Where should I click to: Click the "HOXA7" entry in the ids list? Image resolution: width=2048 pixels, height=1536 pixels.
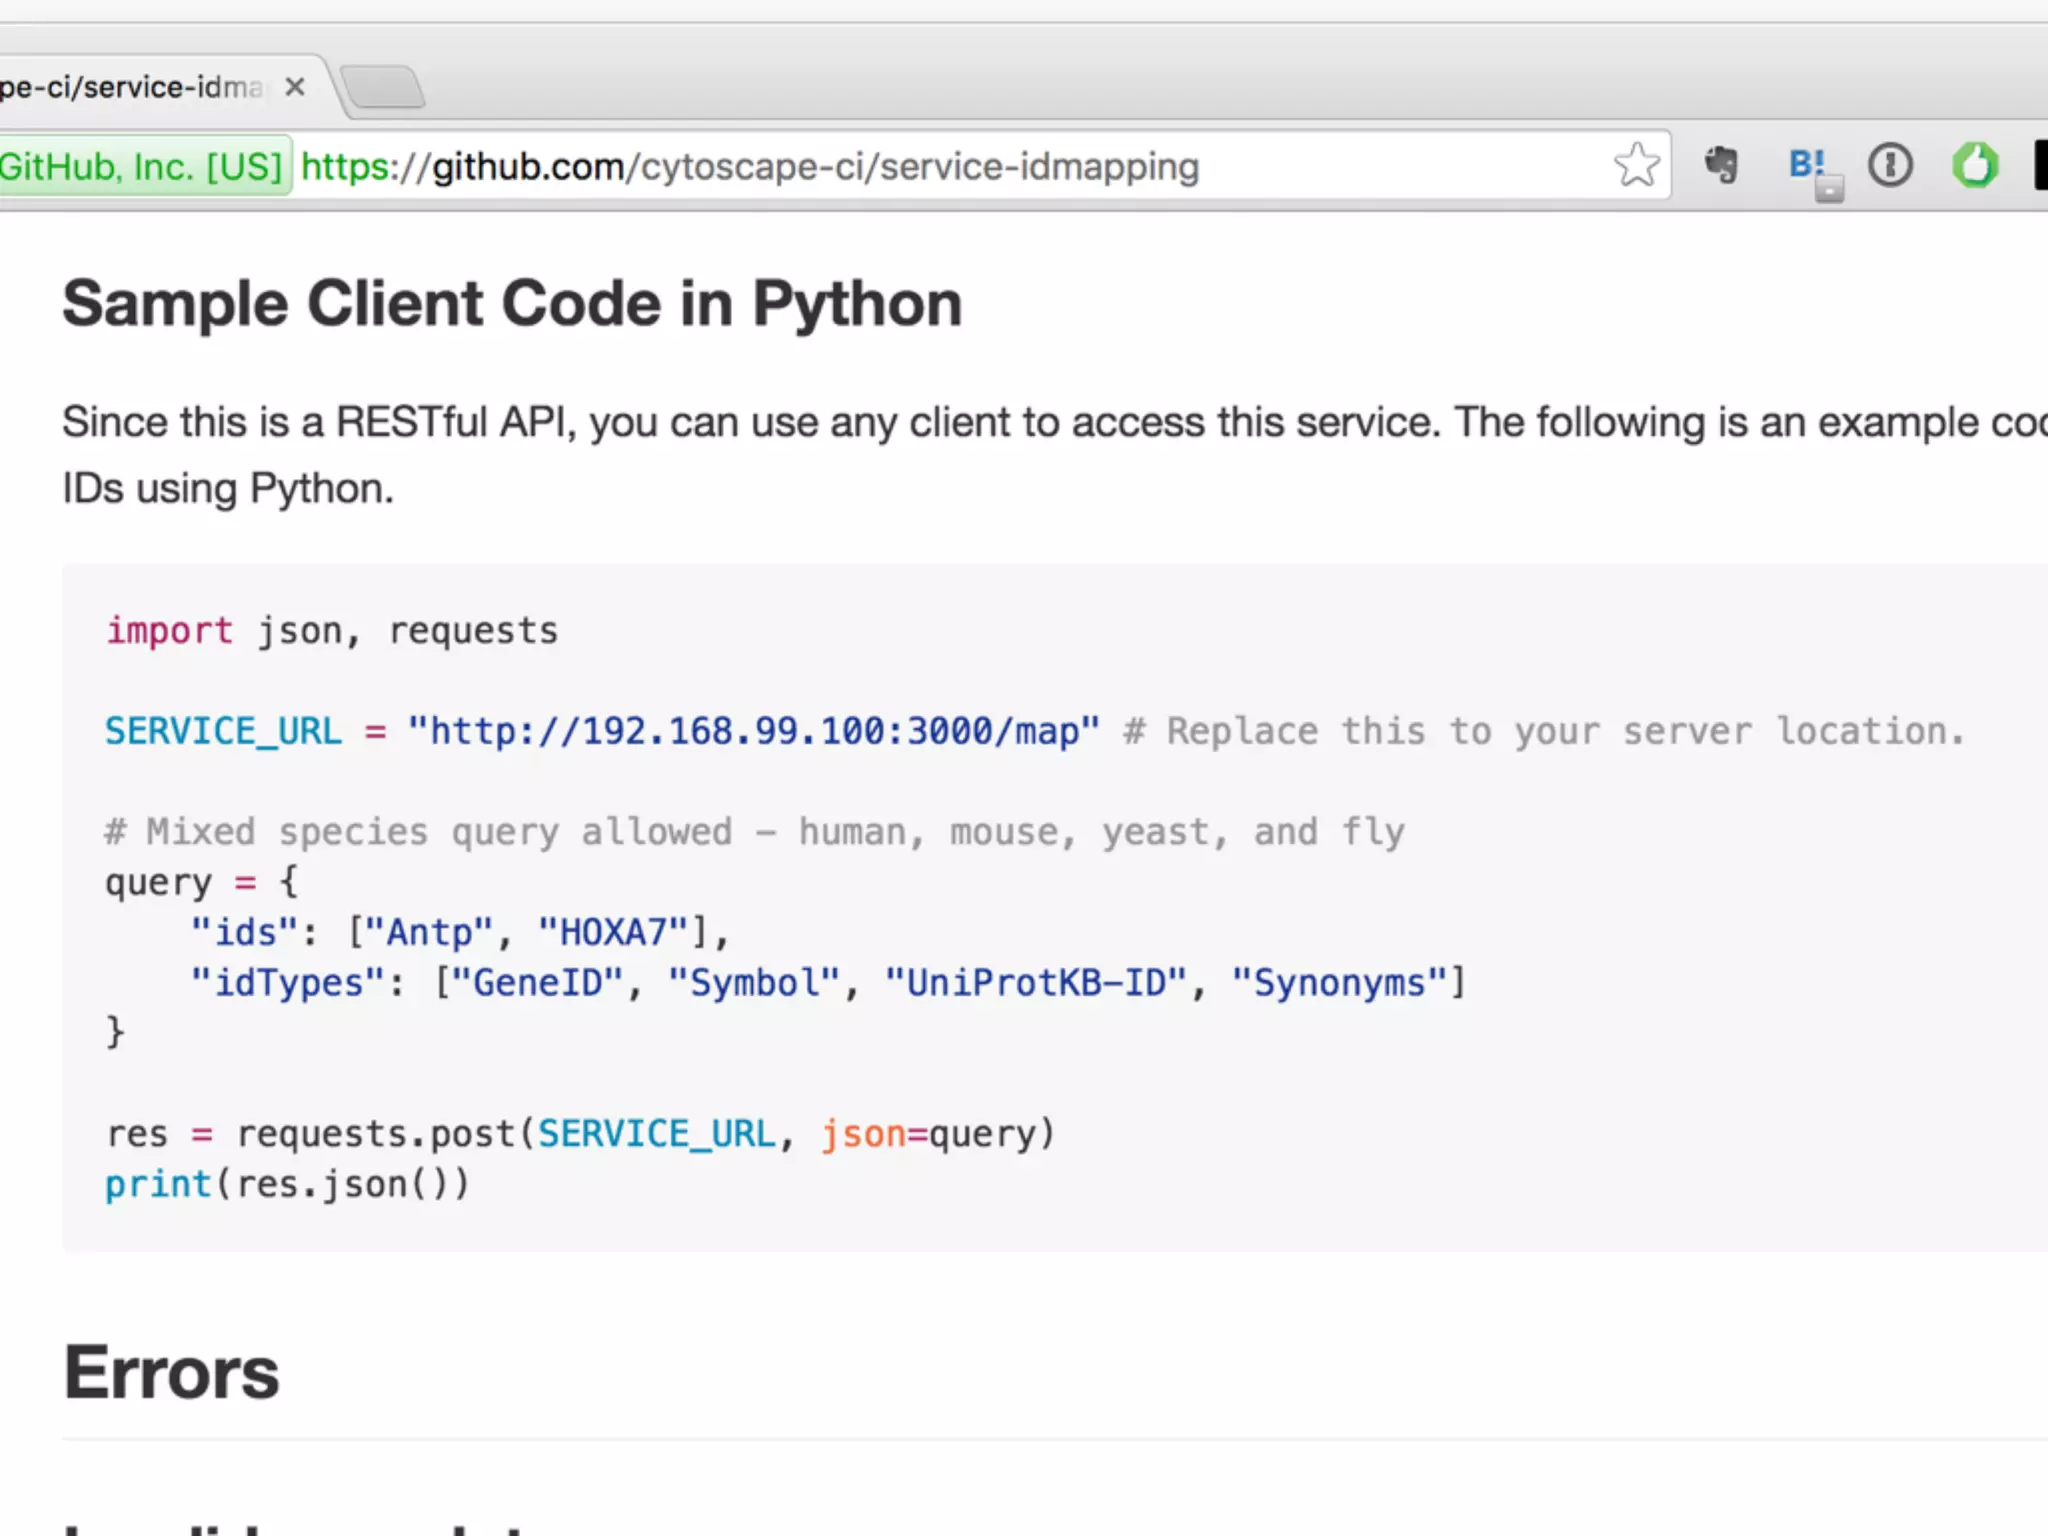point(613,932)
